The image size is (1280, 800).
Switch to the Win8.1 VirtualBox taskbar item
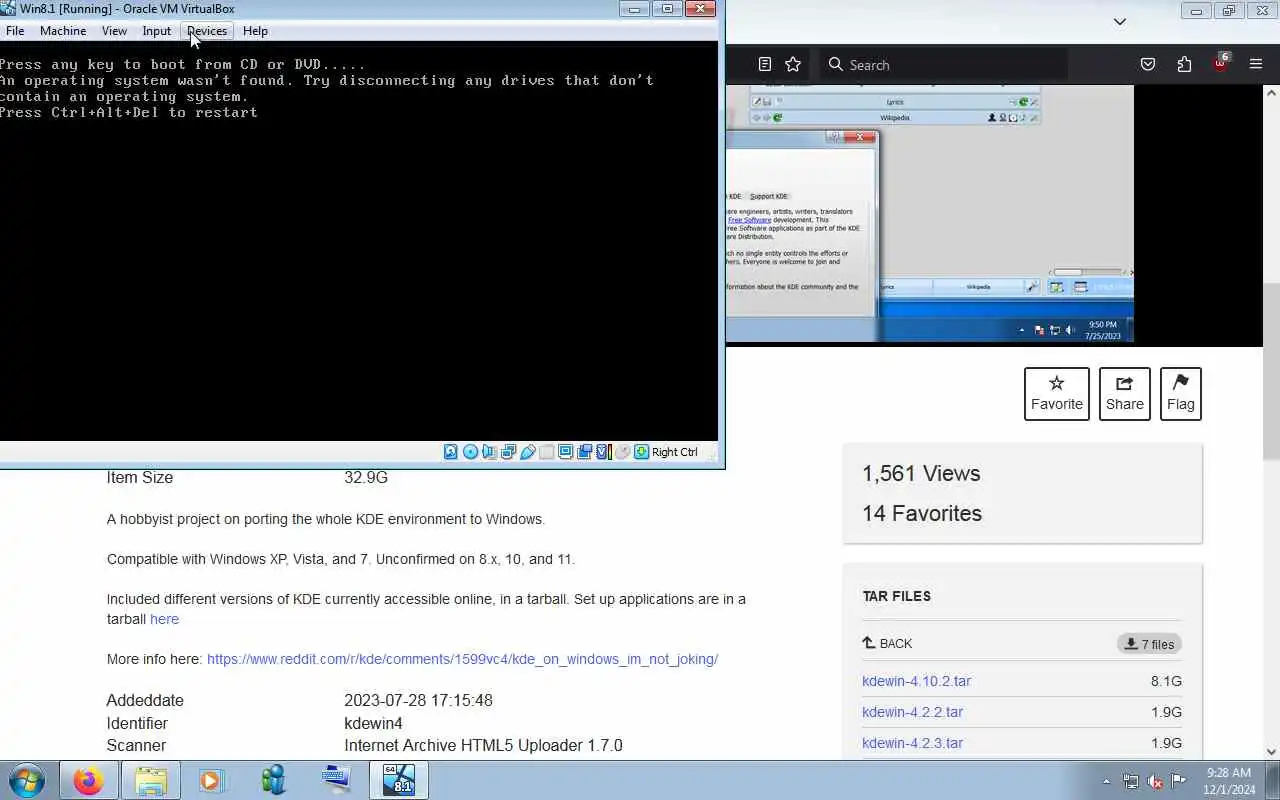(399, 780)
